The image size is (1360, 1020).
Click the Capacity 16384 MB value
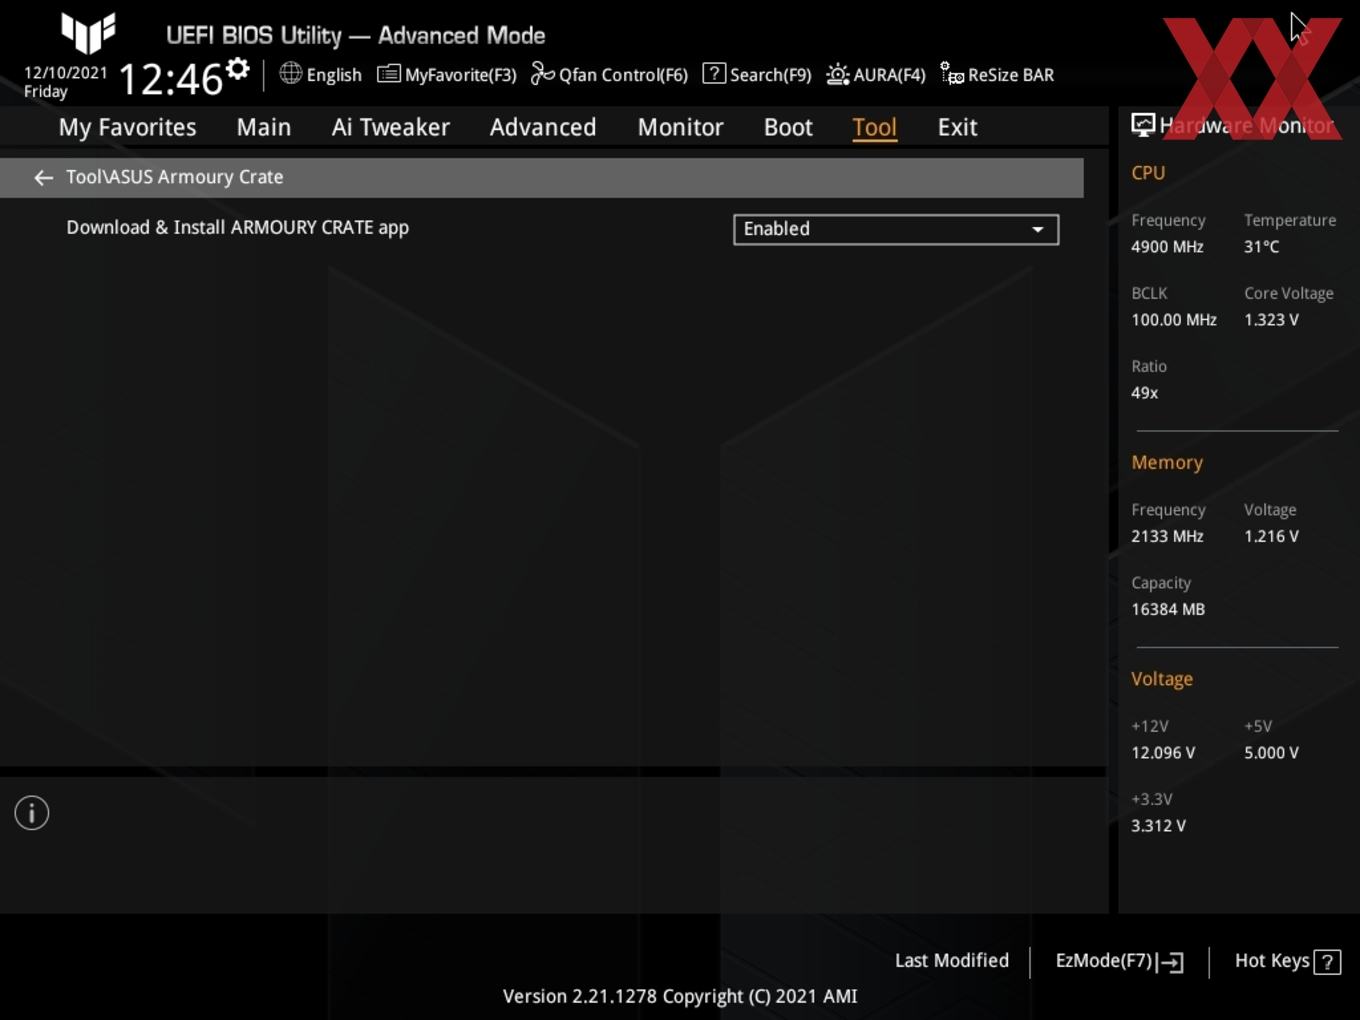coord(1168,609)
